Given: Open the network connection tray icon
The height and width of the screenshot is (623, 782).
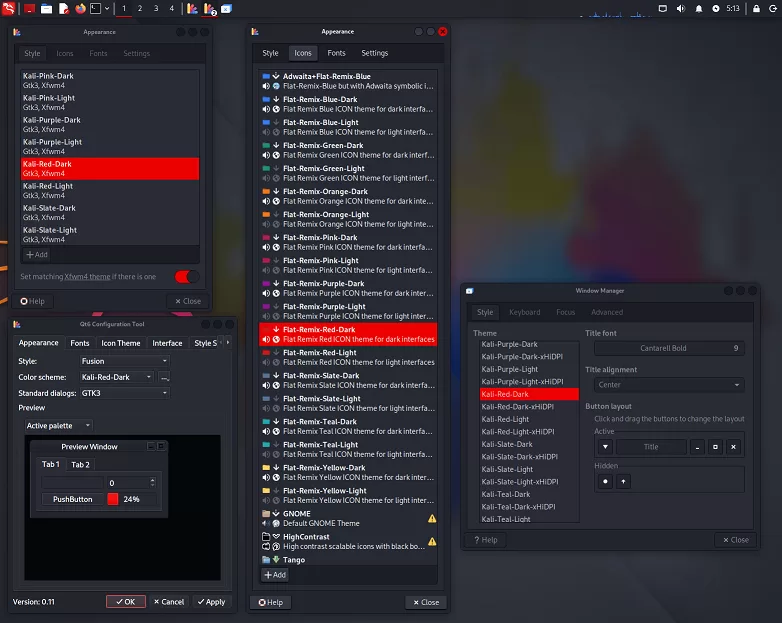Looking at the screenshot, I should click(662, 8).
